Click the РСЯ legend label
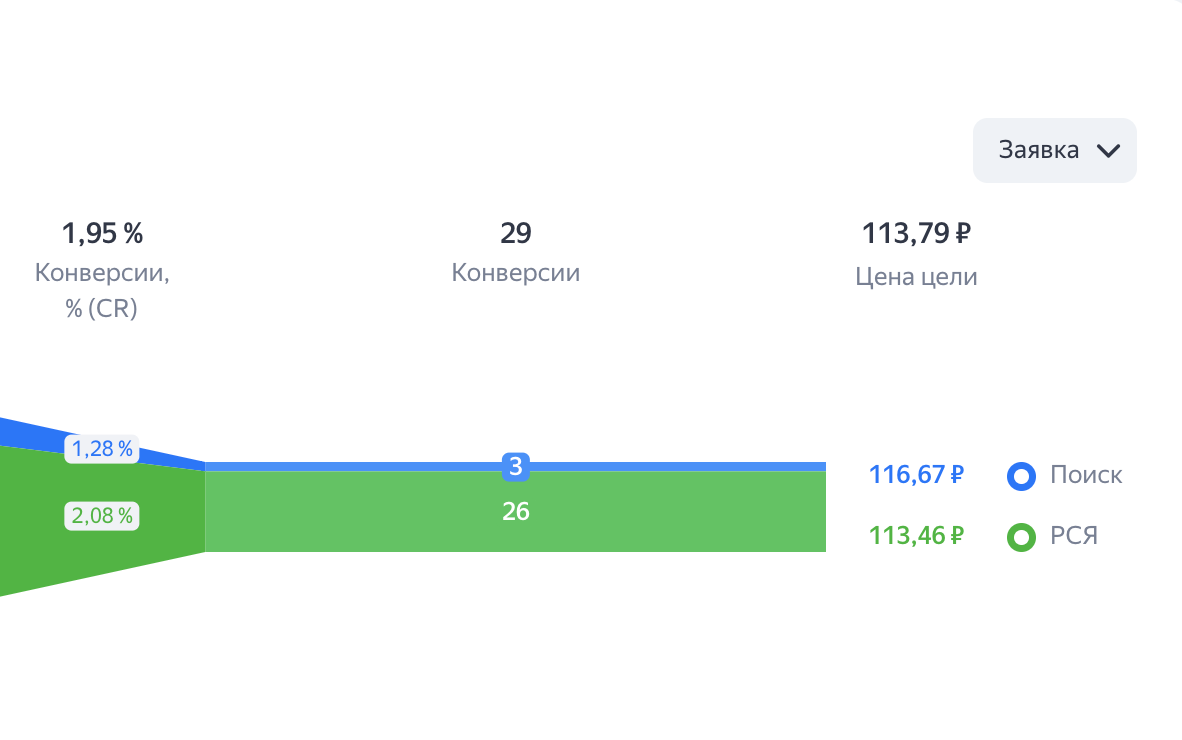Image resolution: width=1182 pixels, height=740 pixels. (x=1074, y=536)
